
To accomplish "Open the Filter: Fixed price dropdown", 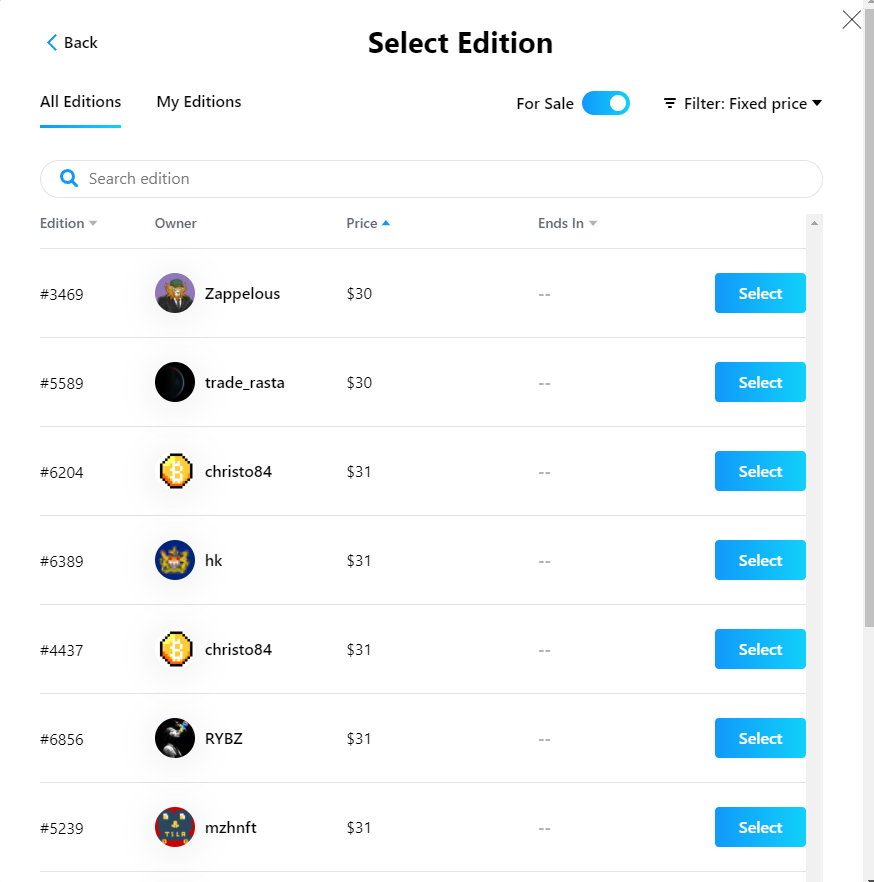I will point(743,104).
